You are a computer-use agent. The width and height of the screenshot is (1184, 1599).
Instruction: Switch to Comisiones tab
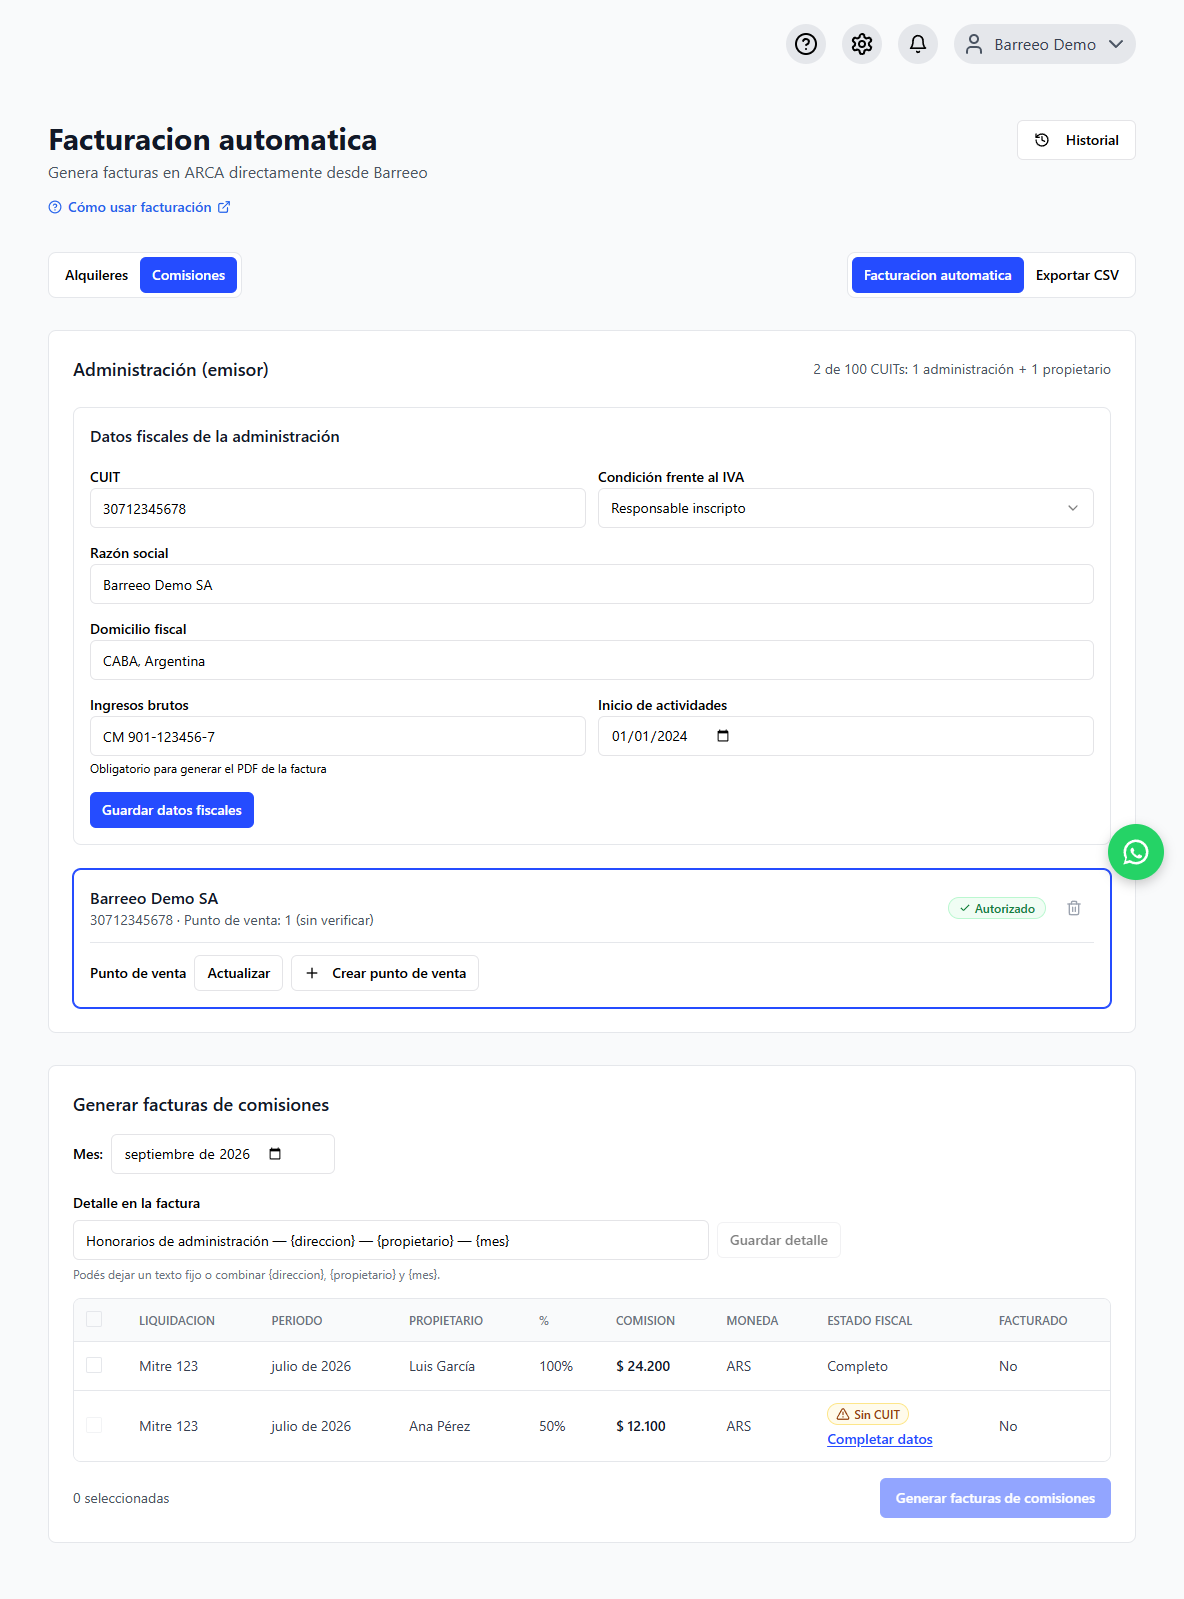click(x=188, y=275)
